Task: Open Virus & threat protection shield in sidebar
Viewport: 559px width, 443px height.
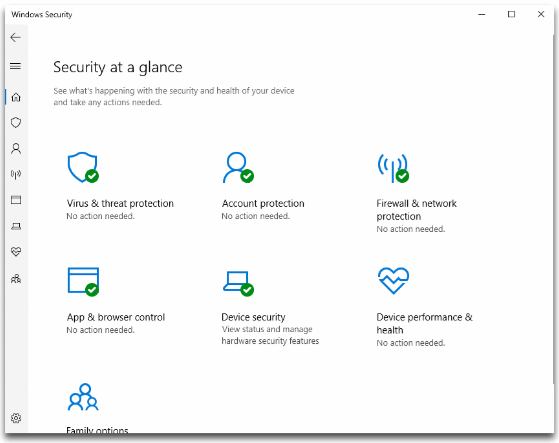Action: [16, 123]
